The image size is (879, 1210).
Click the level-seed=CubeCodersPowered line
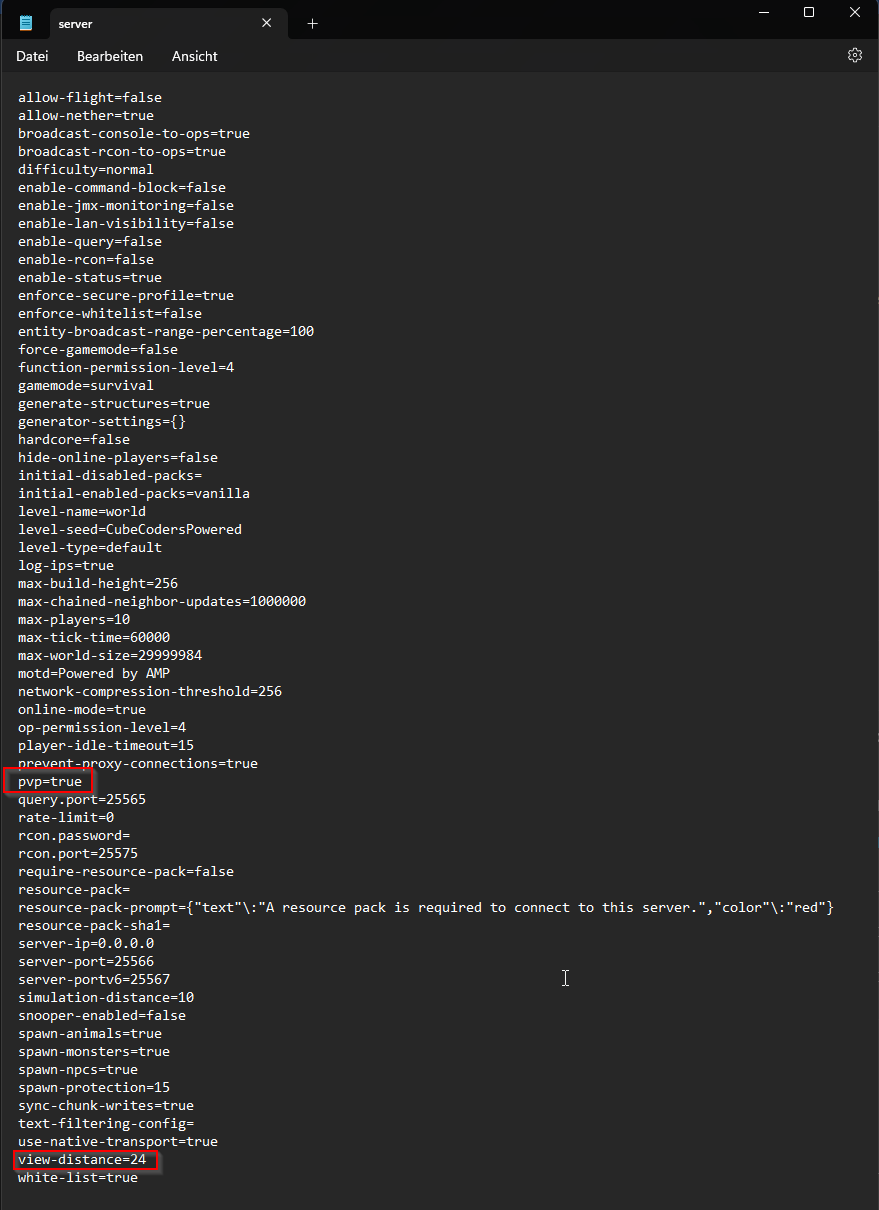pyautogui.click(x=130, y=529)
